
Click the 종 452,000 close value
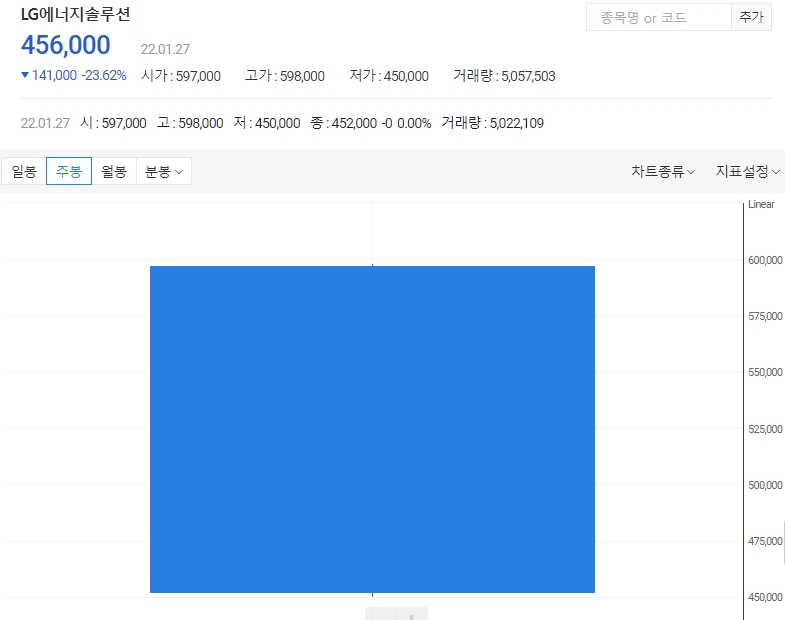pos(343,123)
